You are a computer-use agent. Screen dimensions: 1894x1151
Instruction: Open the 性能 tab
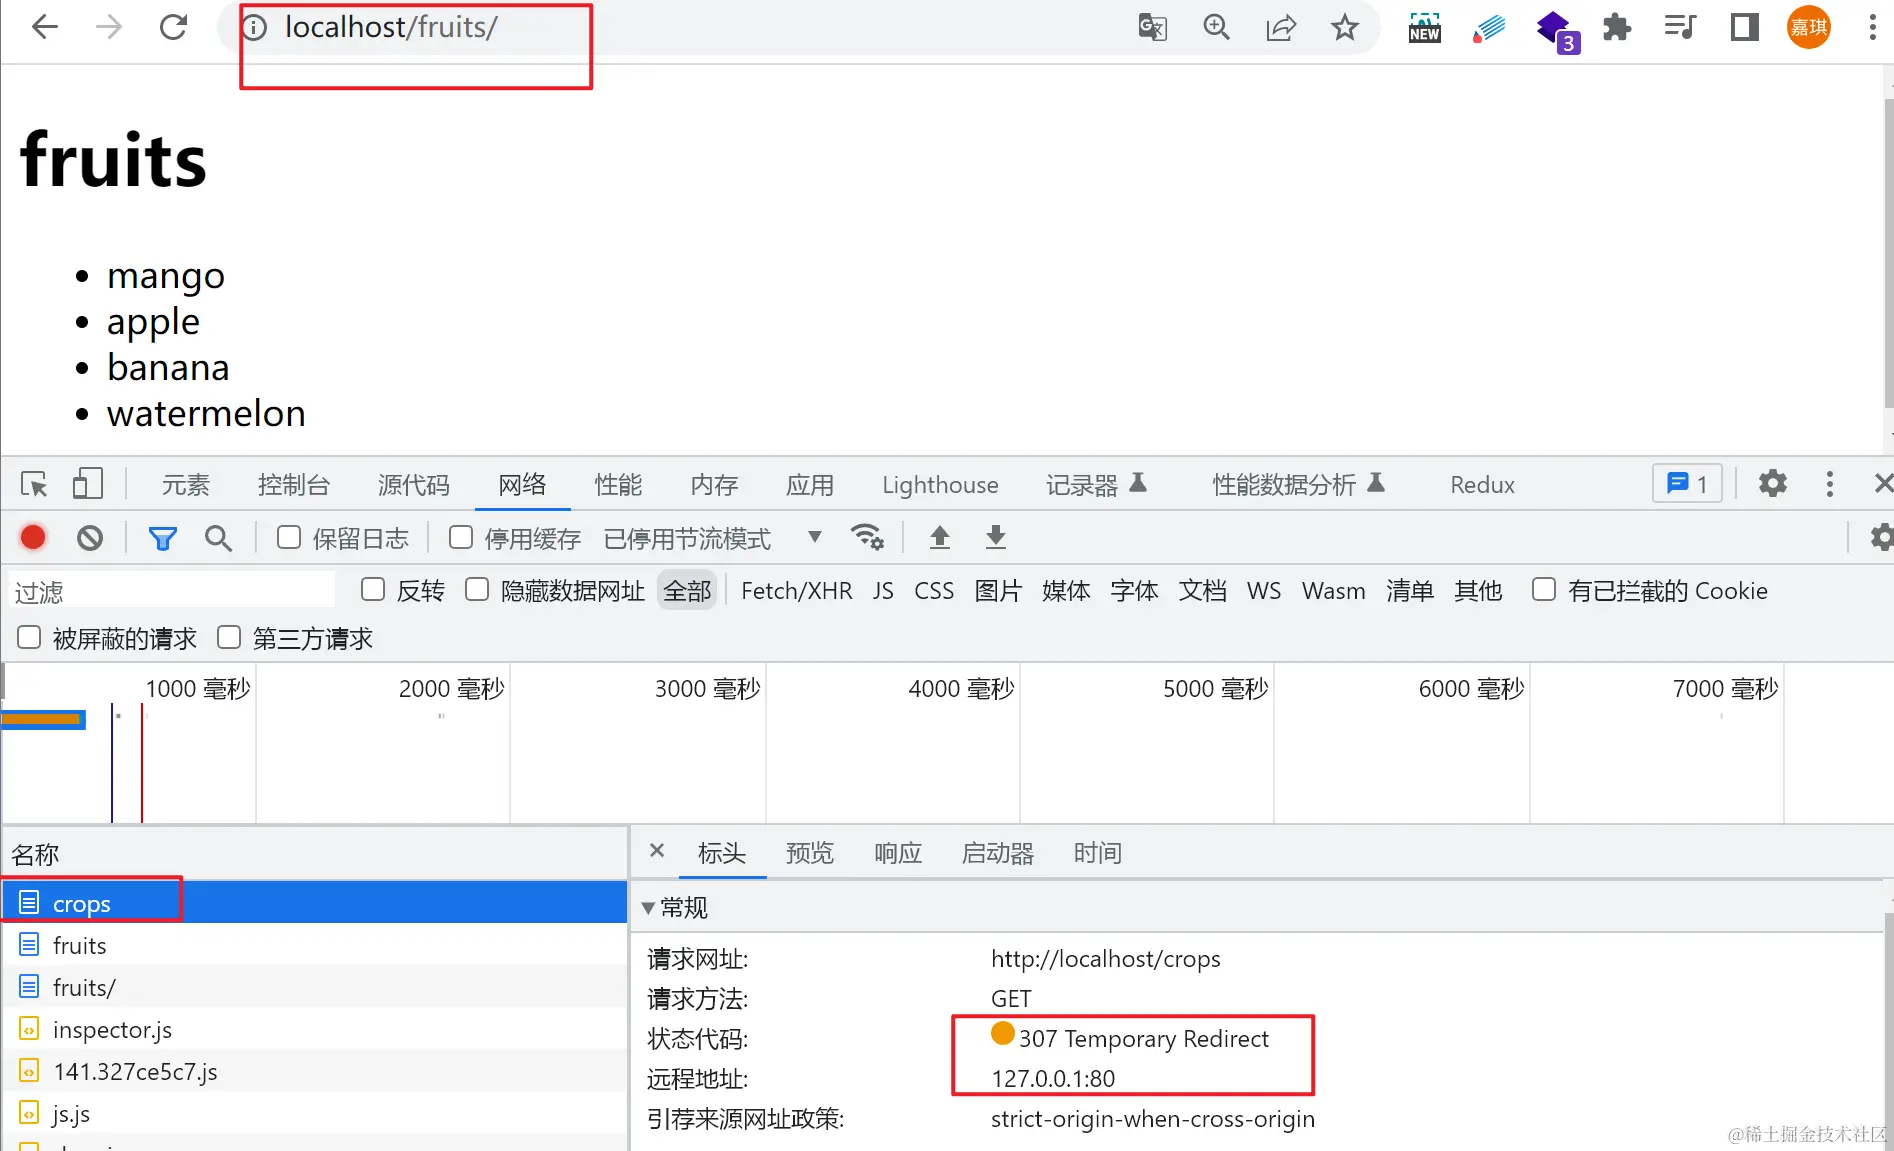618,485
